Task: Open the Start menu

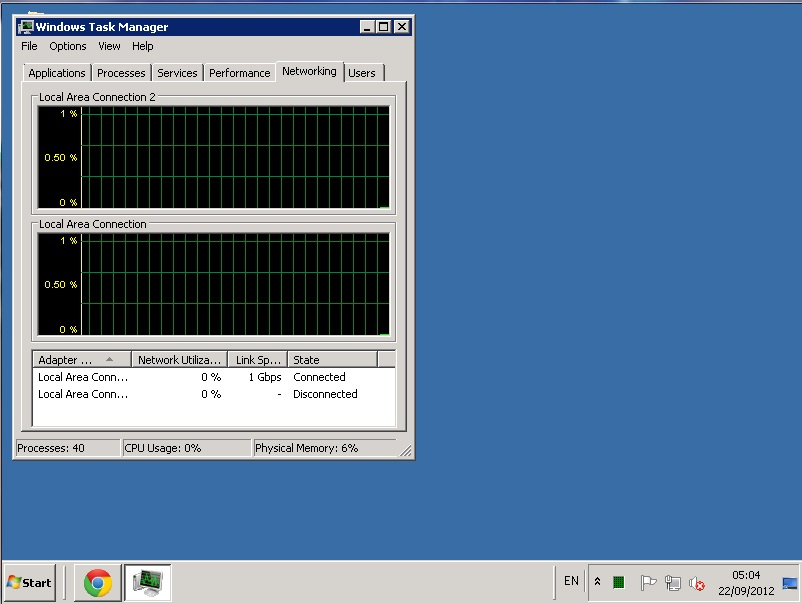Action: pos(30,582)
